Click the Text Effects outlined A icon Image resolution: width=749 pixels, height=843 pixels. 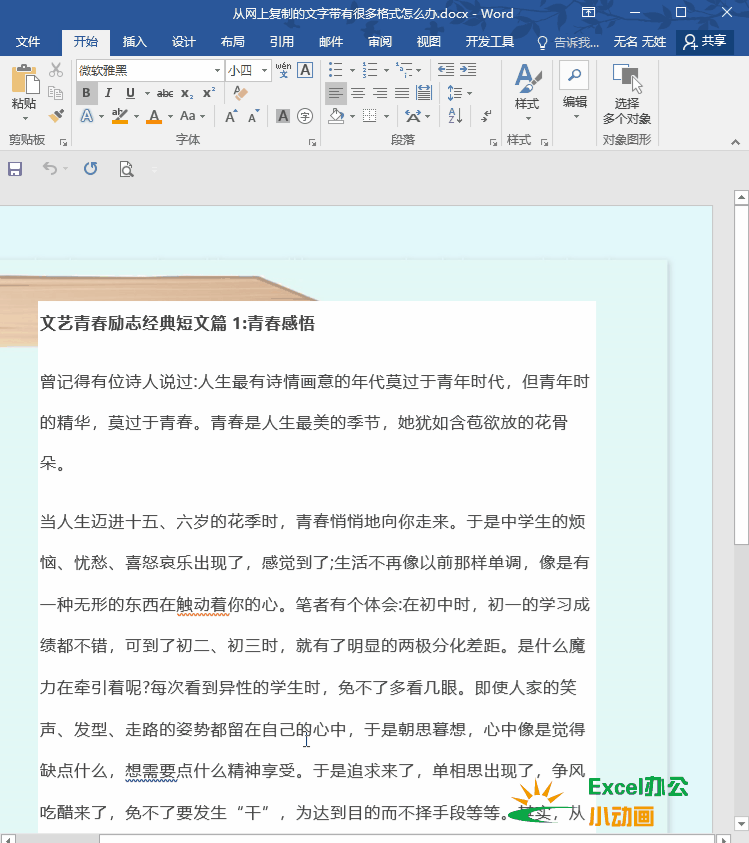(87, 116)
